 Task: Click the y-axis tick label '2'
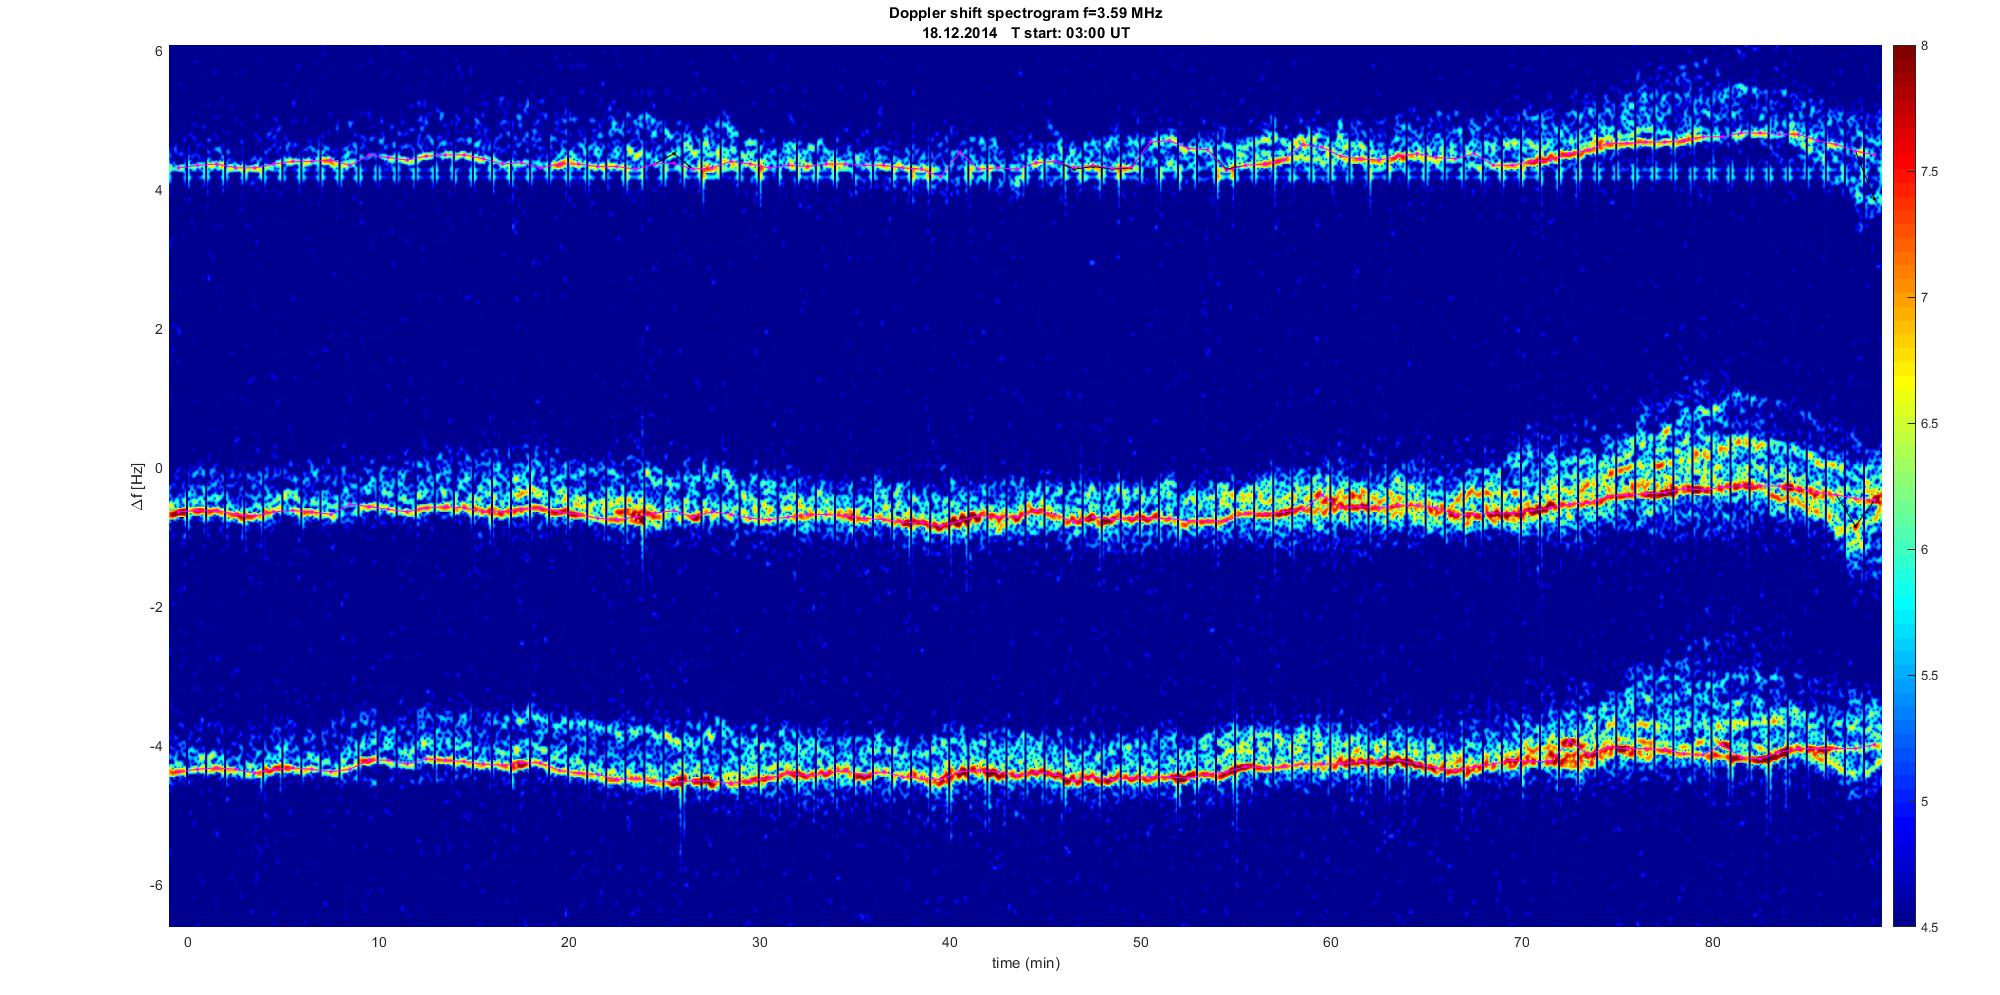[159, 329]
